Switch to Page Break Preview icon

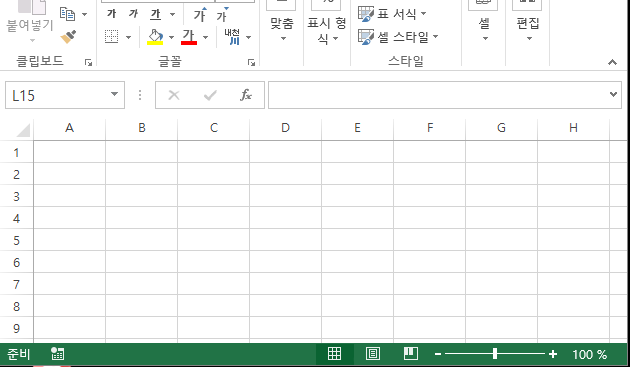(411, 354)
